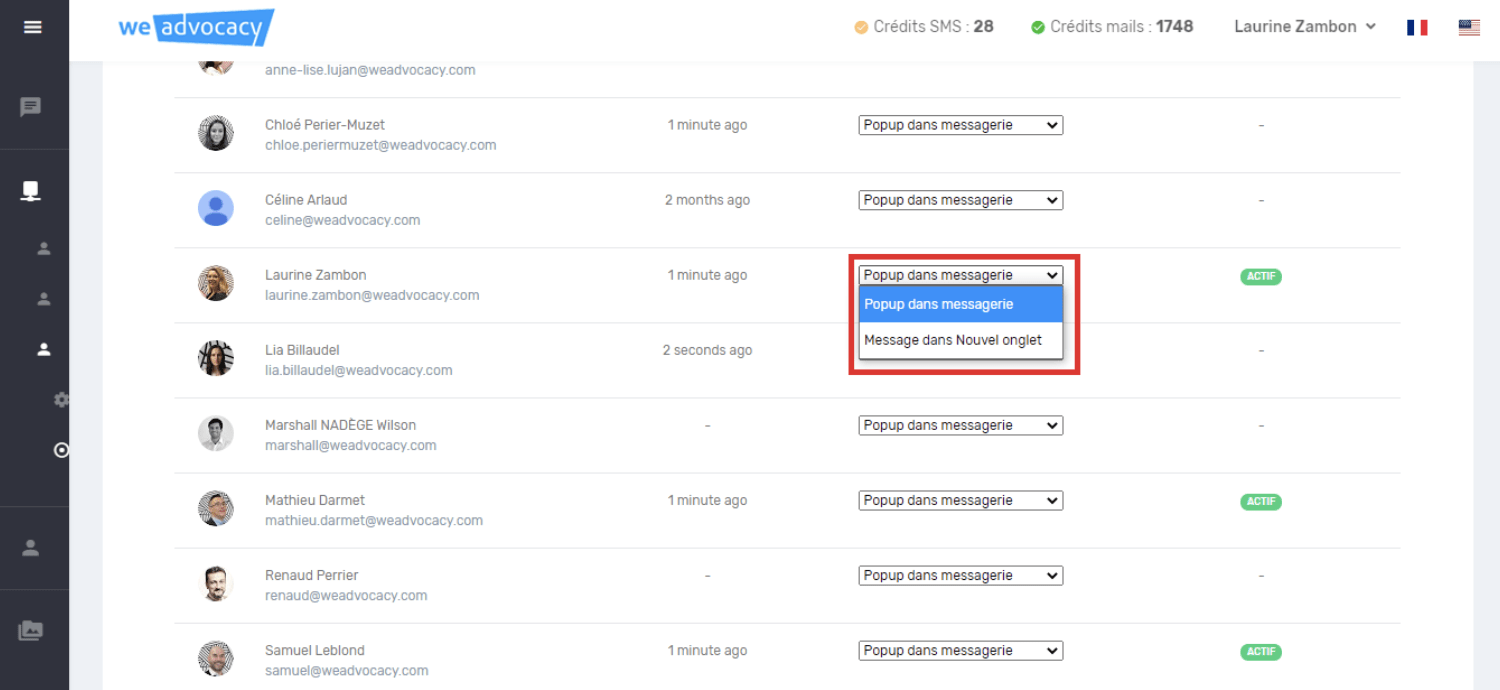This screenshot has width=1500, height=690.
Task: Choose 'Popup dans messagerie' in open list
Action: click(x=961, y=304)
